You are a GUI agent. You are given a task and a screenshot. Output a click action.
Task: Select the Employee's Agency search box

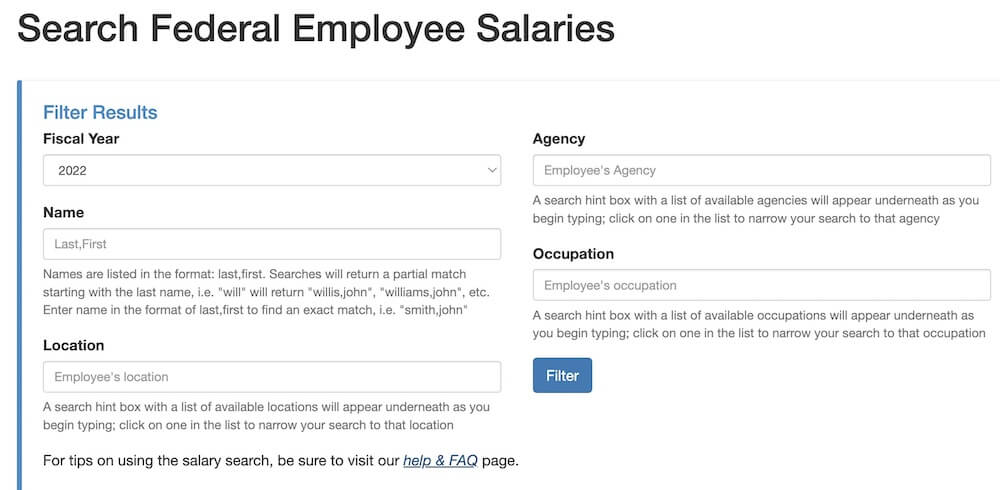[761, 170]
